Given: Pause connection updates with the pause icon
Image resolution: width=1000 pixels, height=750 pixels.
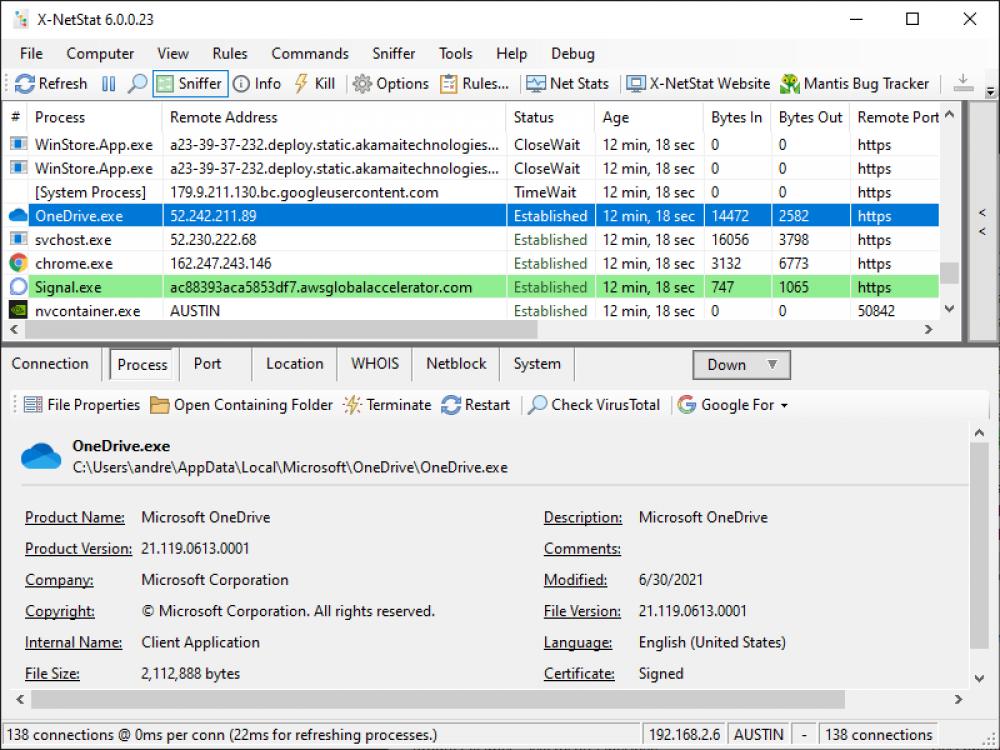Looking at the screenshot, I should [x=108, y=84].
